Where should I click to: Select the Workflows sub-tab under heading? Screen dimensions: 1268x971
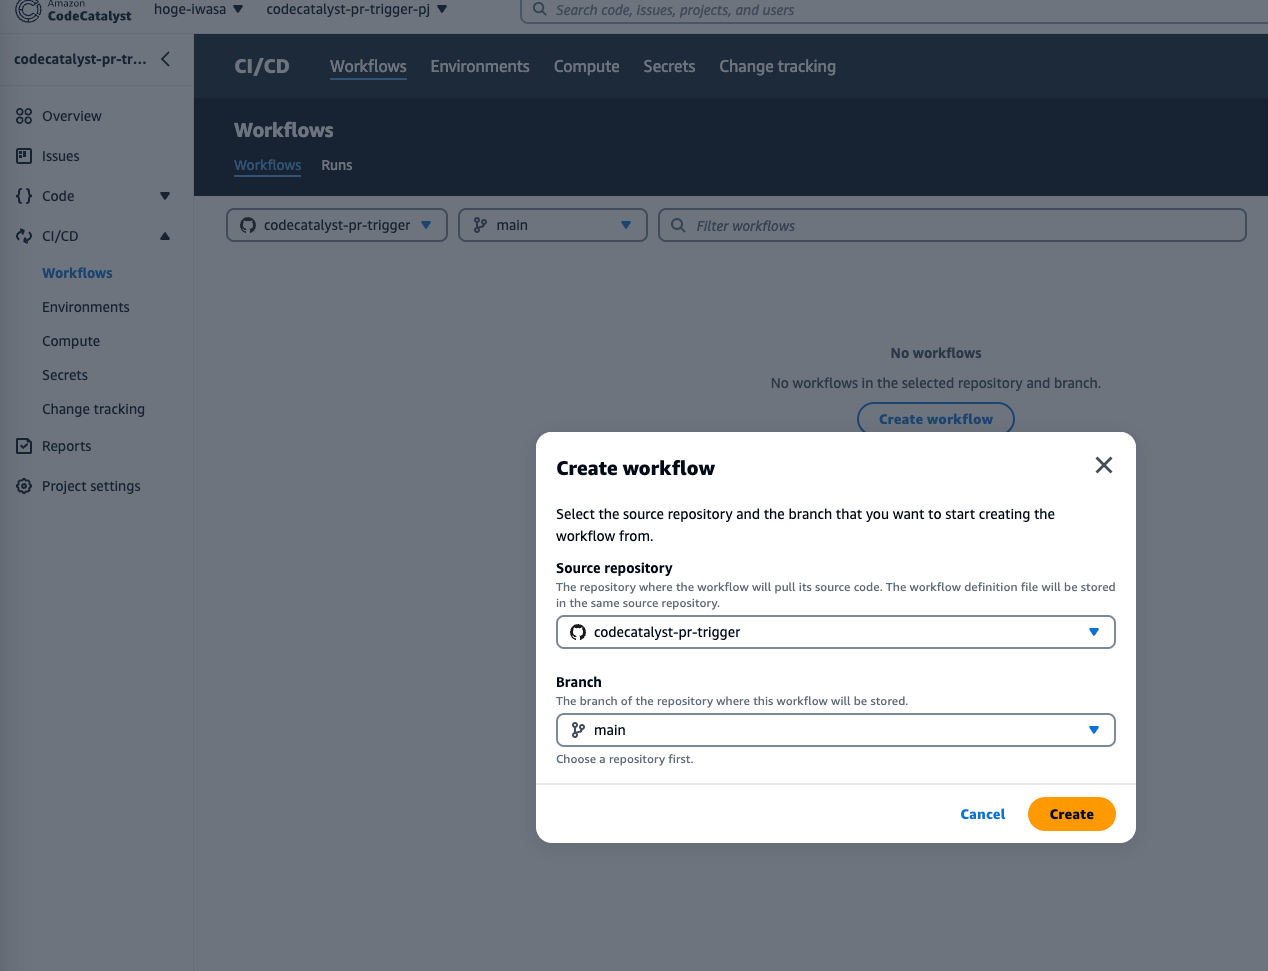[267, 165]
